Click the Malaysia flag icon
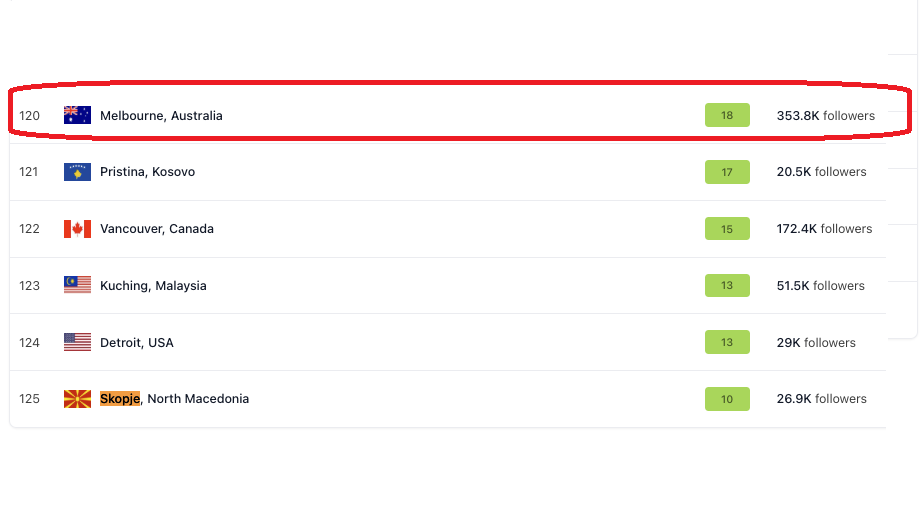The height and width of the screenshot is (523, 924). 77,285
